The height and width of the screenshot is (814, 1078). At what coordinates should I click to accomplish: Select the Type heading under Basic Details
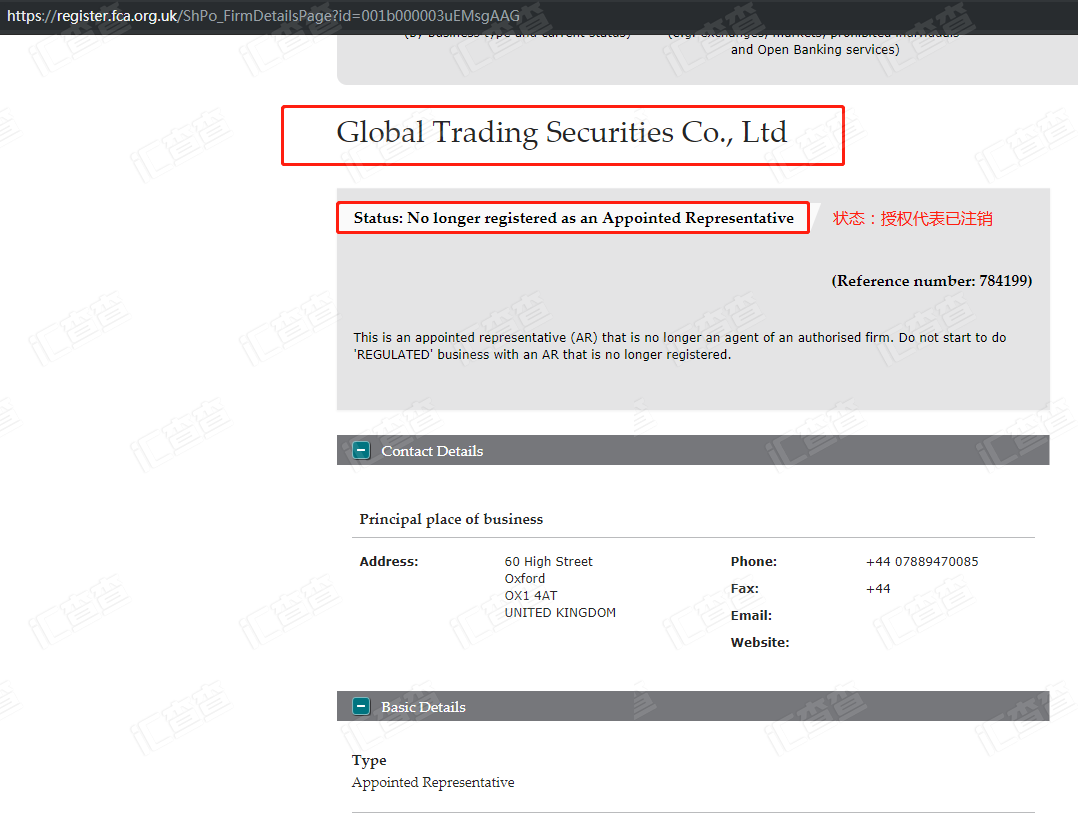369,760
